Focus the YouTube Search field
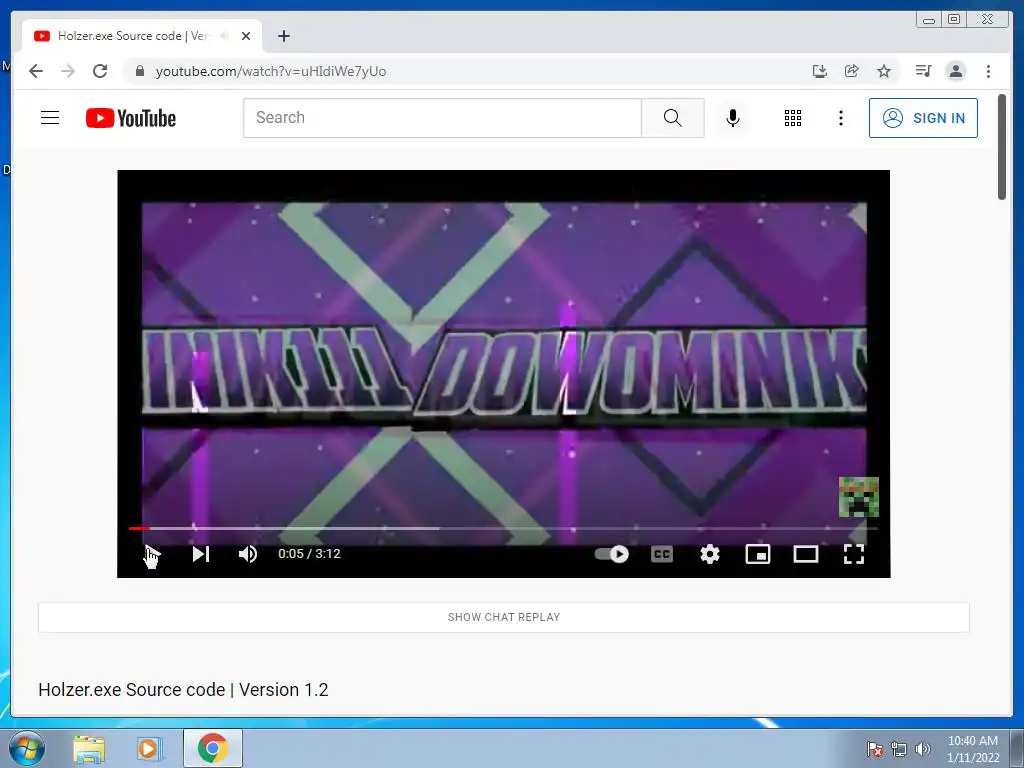This screenshot has width=1024, height=768. coord(442,118)
